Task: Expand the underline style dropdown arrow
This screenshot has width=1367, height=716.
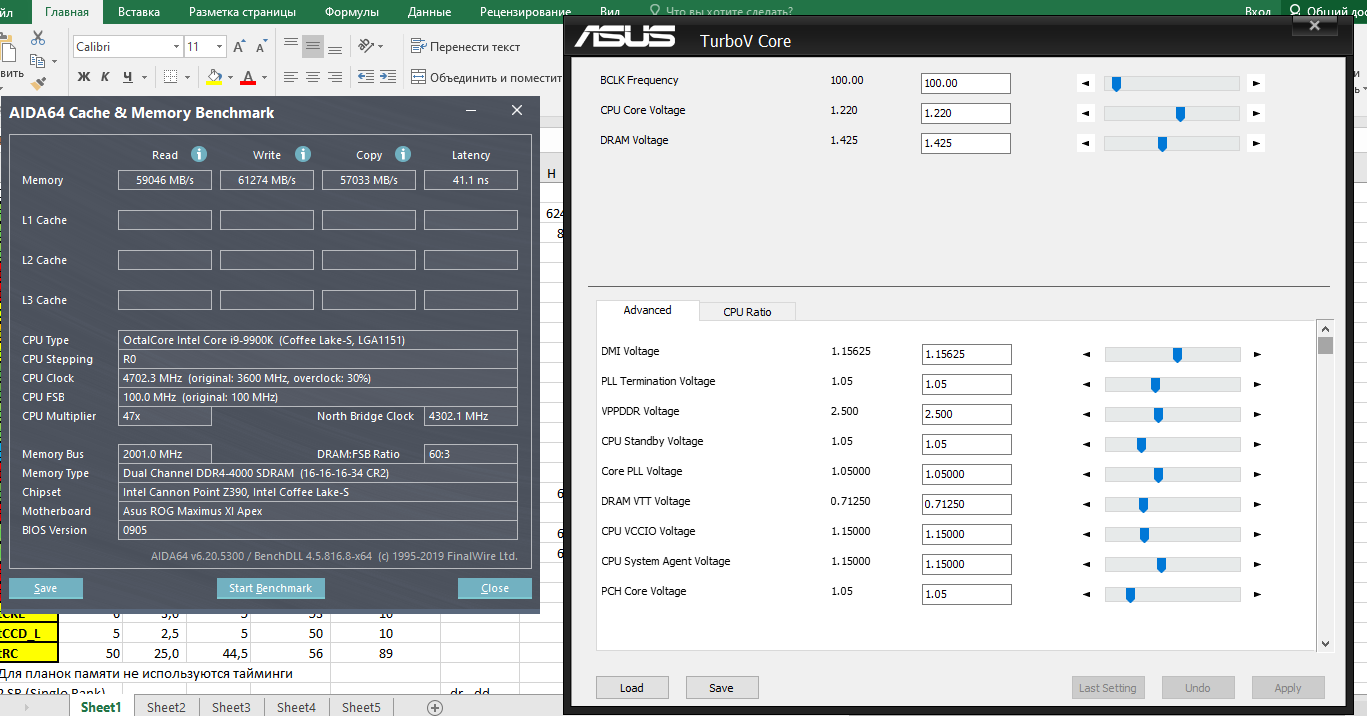Action: coord(145,77)
